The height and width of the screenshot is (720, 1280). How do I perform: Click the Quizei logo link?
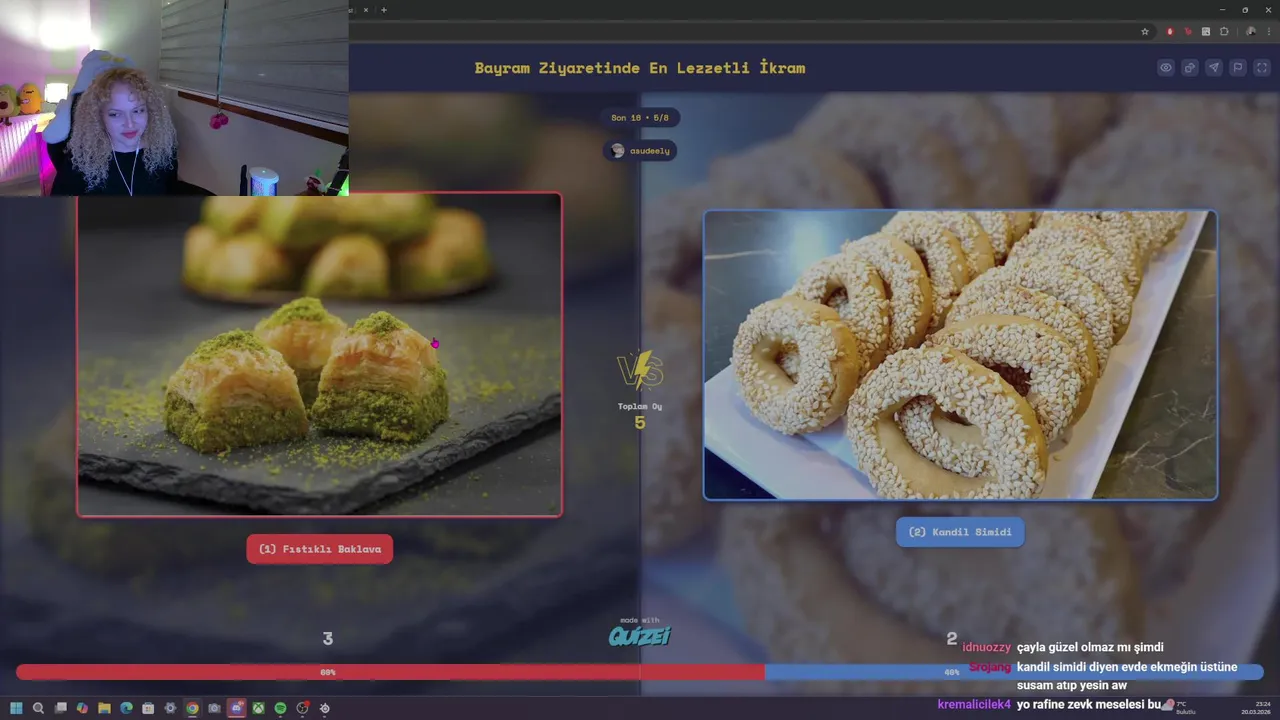coord(640,634)
